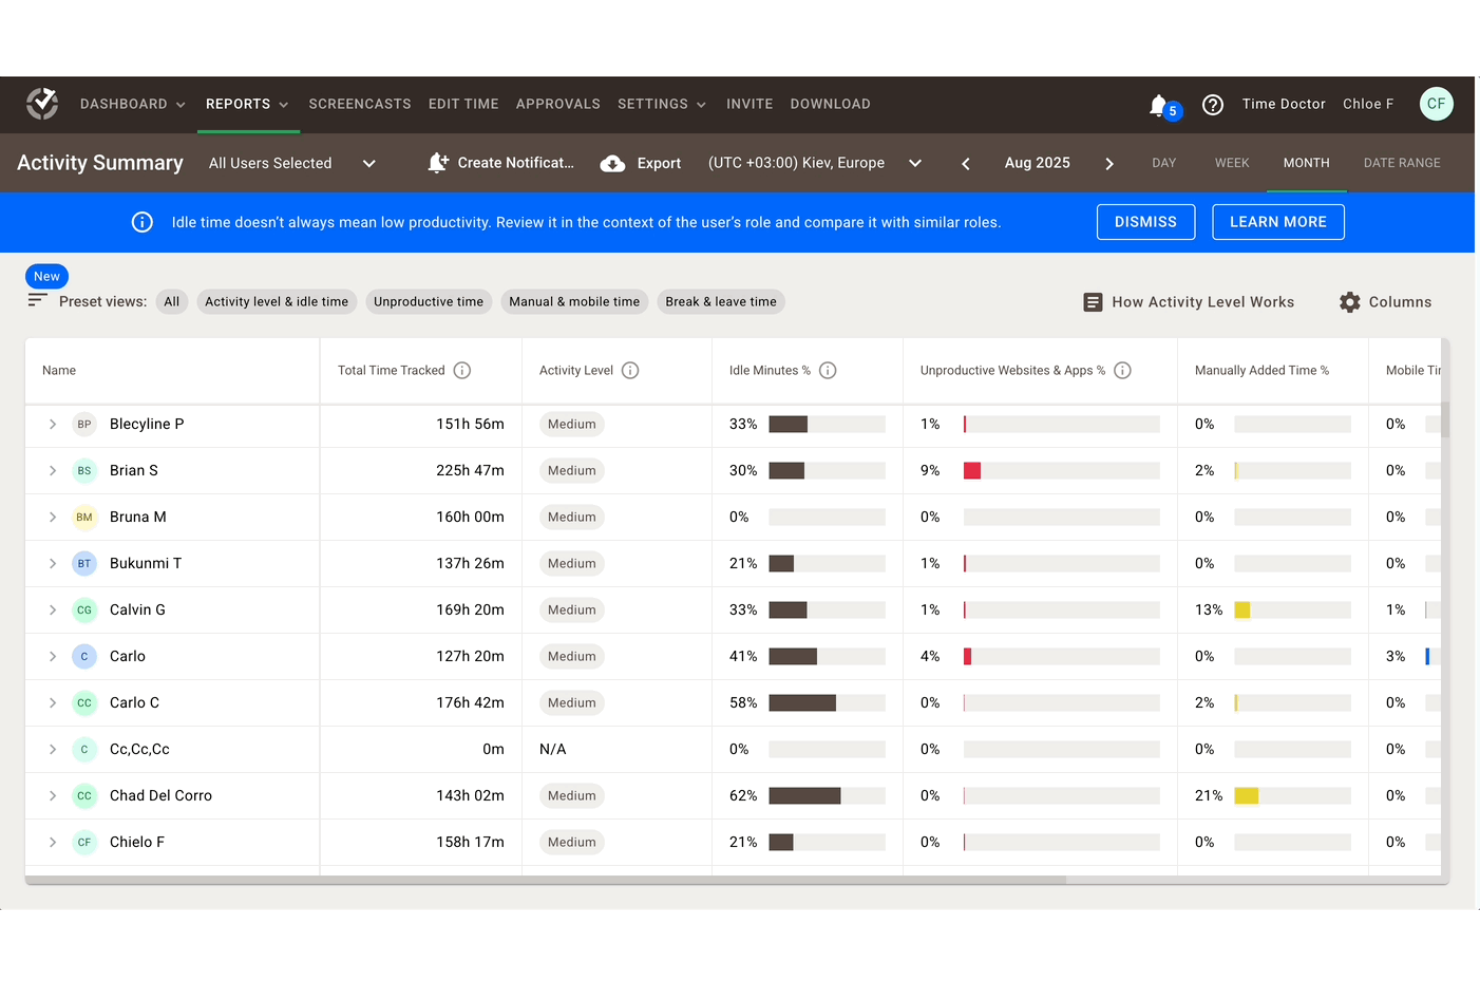The height and width of the screenshot is (987, 1480).
Task: Enable the Break & leave time view
Action: [x=720, y=301]
